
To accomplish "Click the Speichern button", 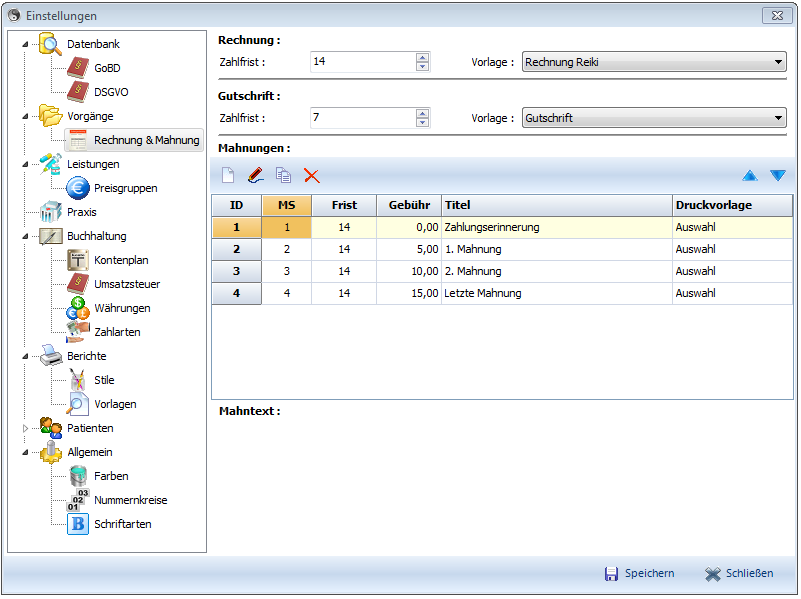I will click(639, 574).
